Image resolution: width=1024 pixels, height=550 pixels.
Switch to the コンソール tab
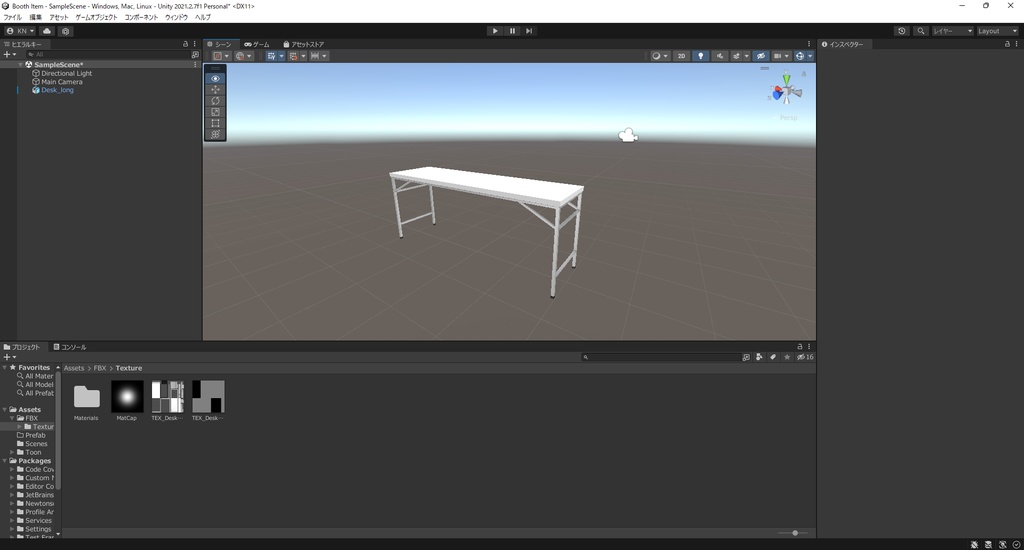click(70, 347)
